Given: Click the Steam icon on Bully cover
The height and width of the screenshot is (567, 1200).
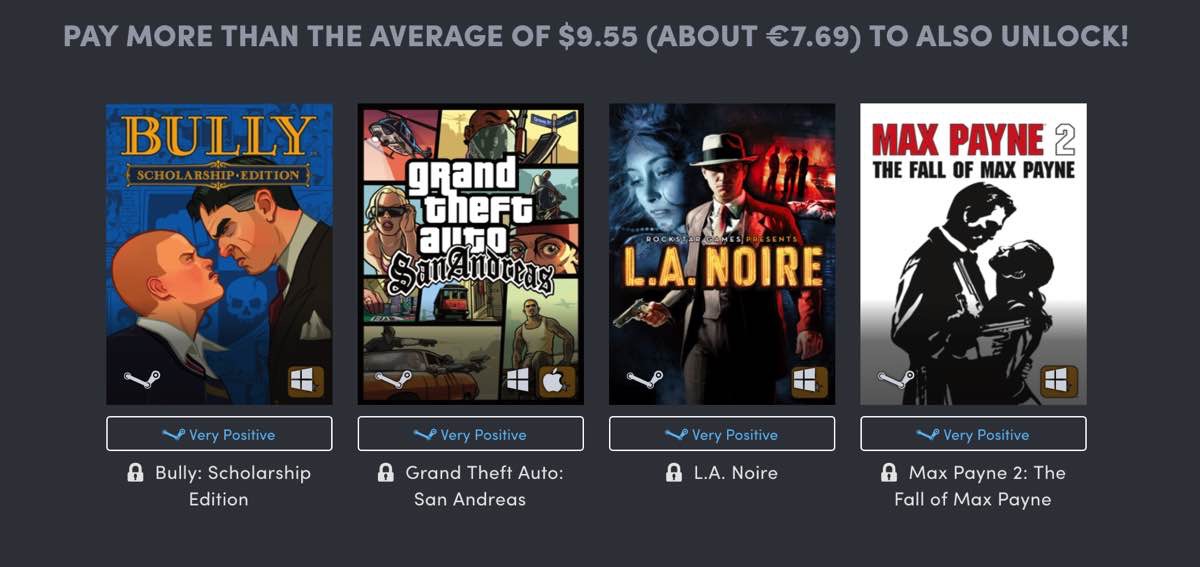Looking at the screenshot, I should pyautogui.click(x=142, y=380).
